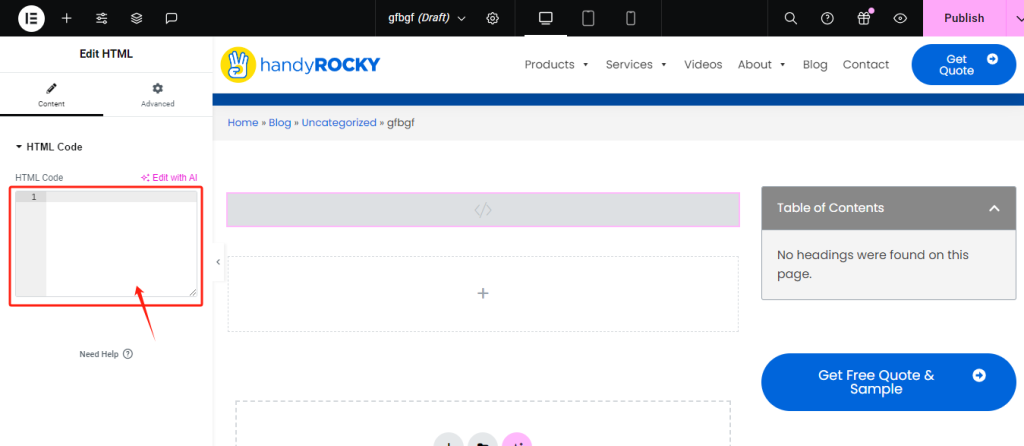1024x446 pixels.
Task: Select the Advanced tab
Action: pyautogui.click(x=157, y=94)
